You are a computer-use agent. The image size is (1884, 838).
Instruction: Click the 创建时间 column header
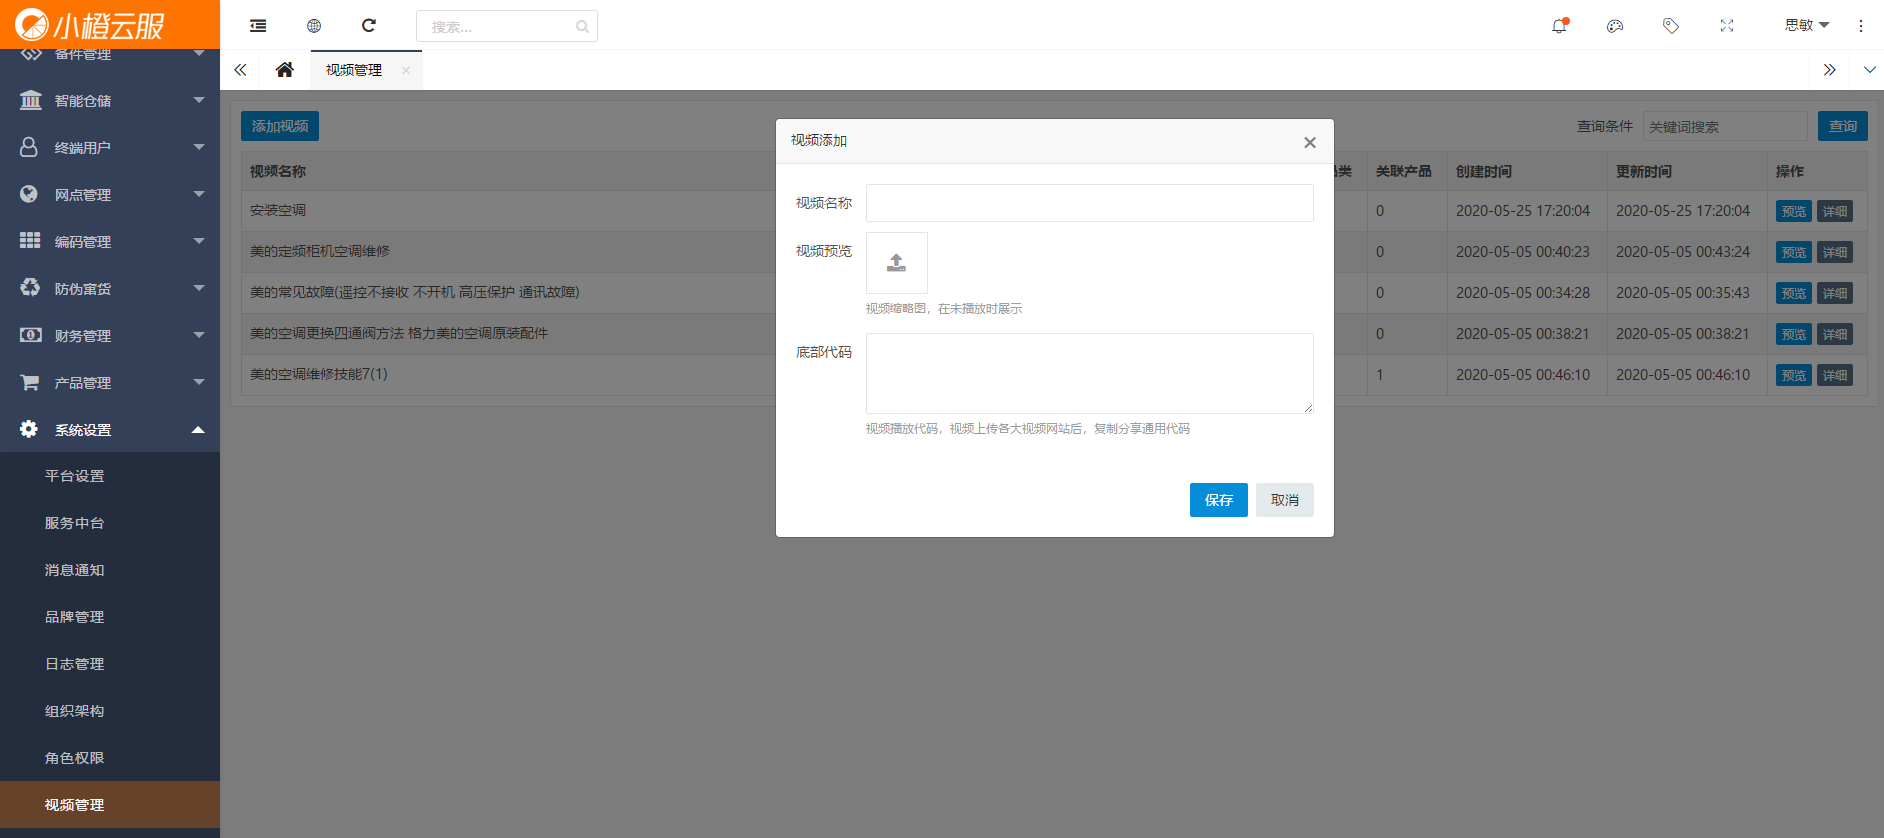[x=1484, y=171]
